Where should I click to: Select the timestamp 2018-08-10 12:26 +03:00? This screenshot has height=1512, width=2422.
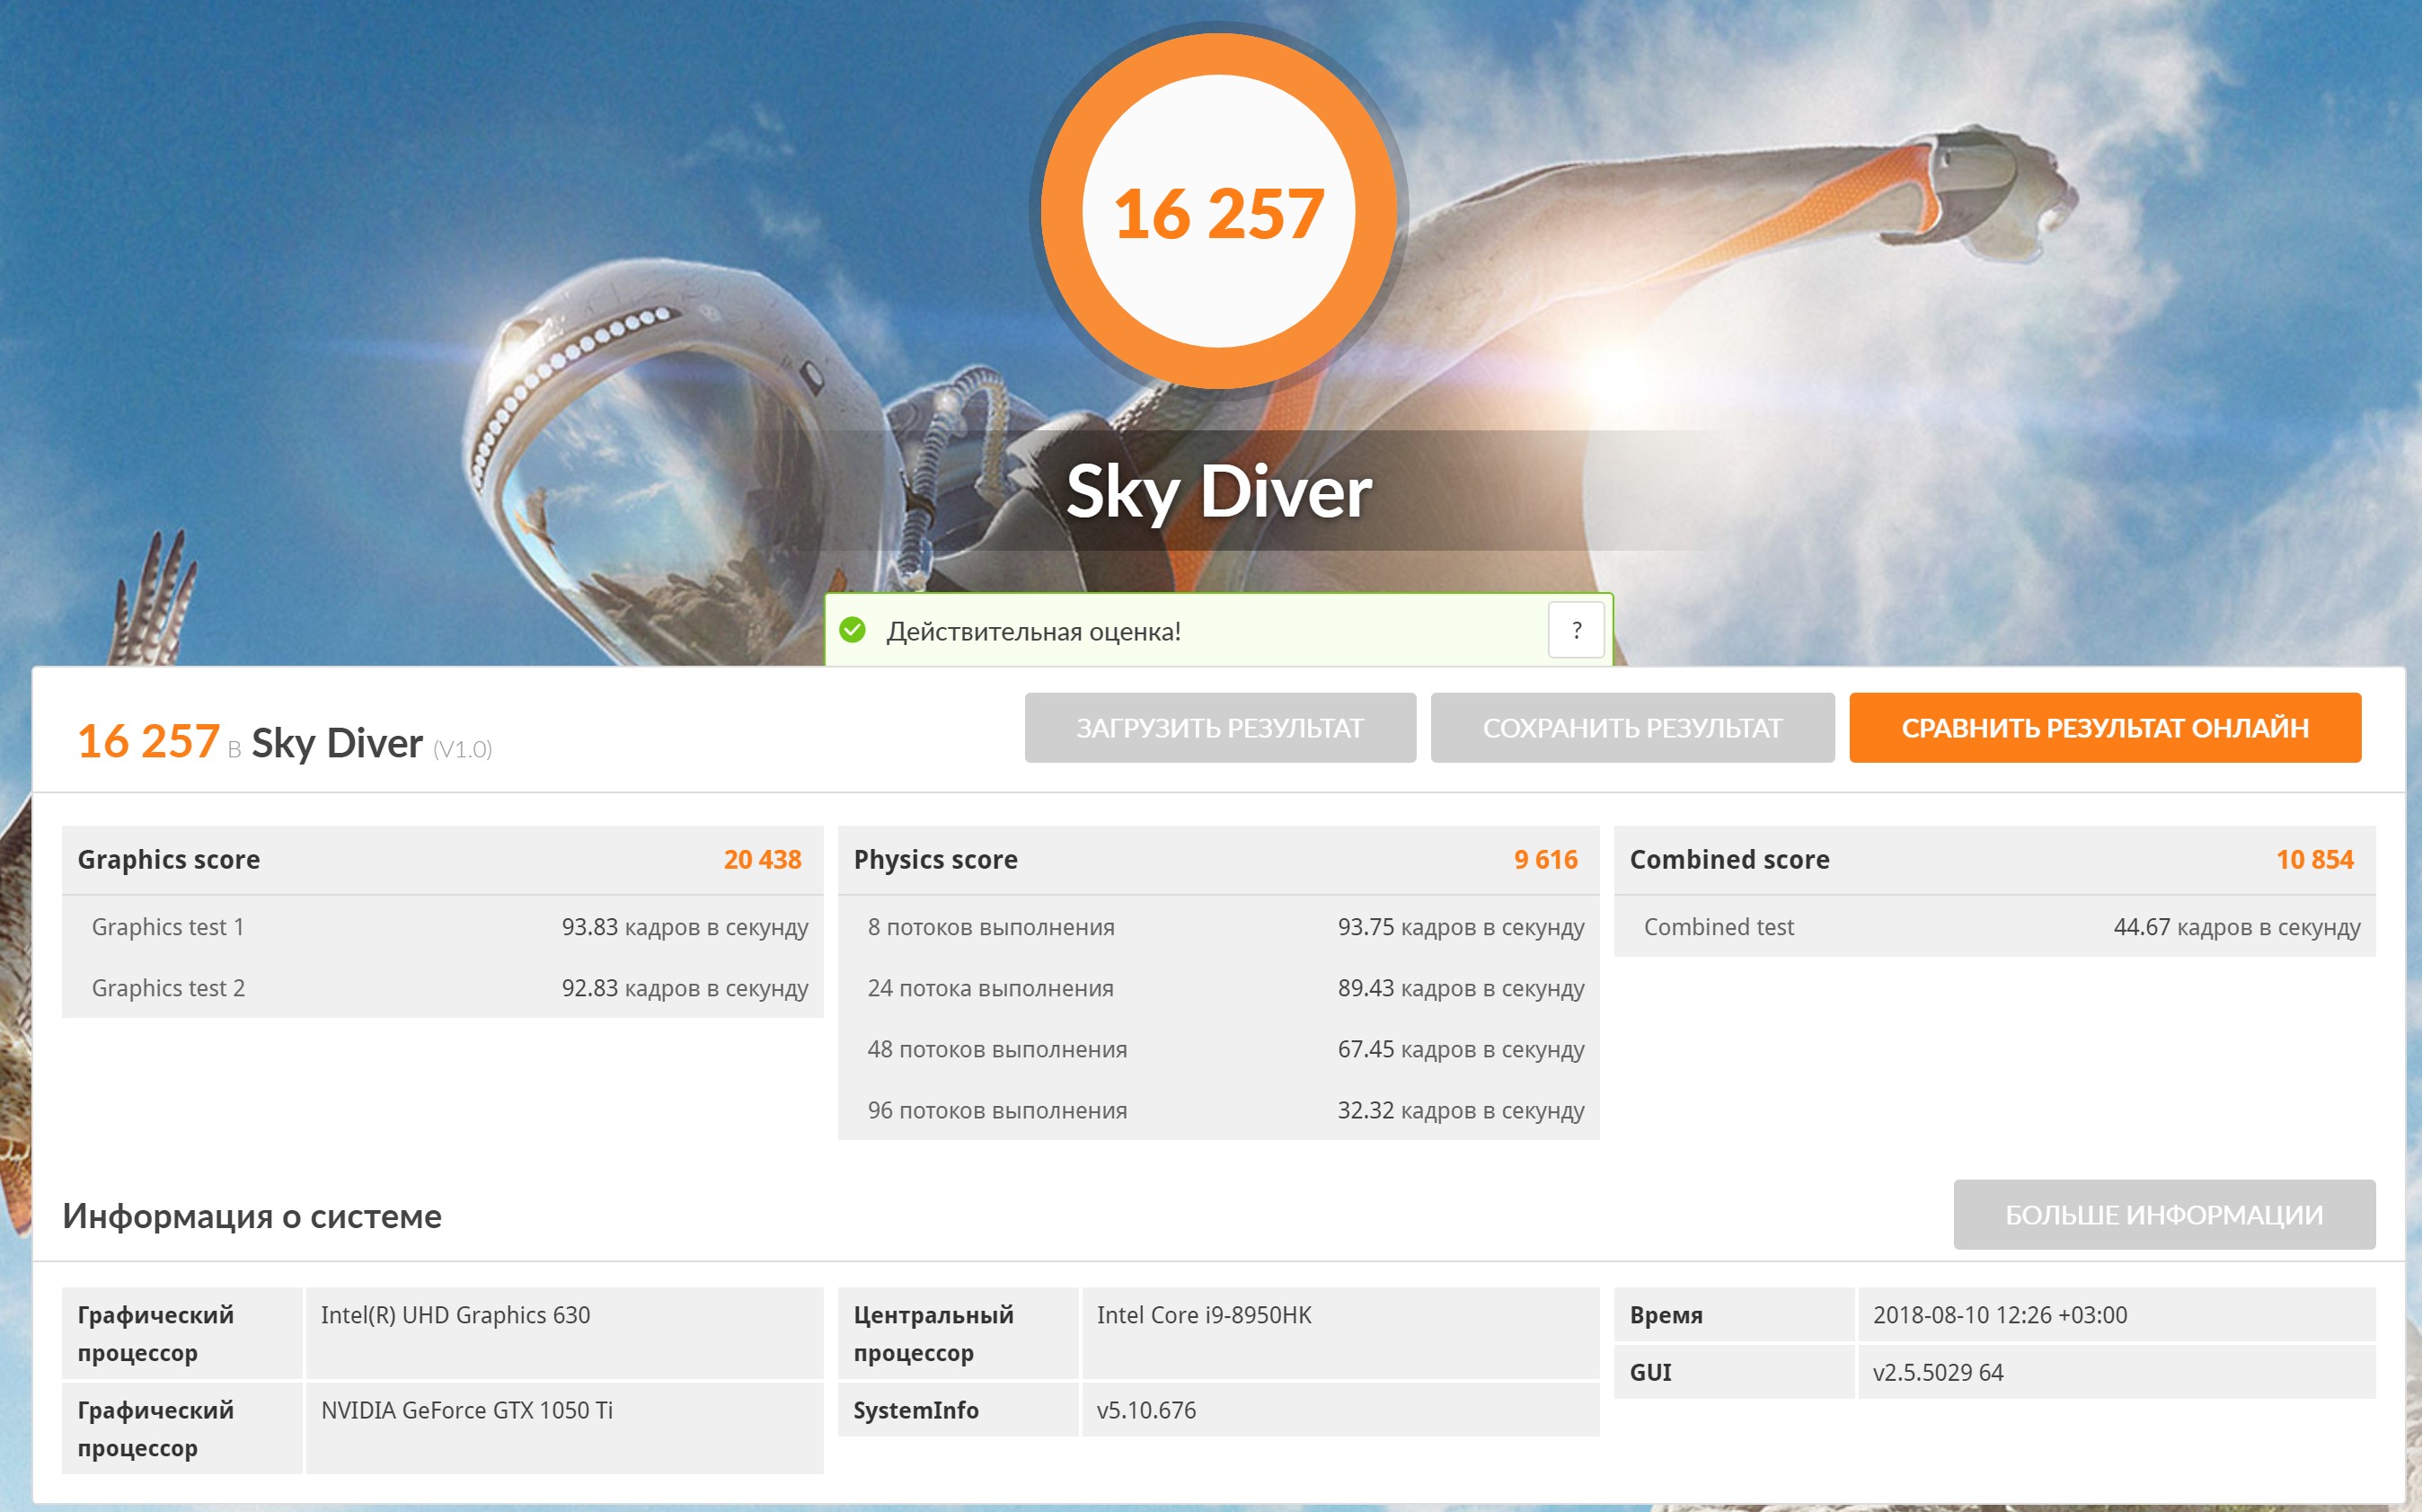tap(2000, 1315)
